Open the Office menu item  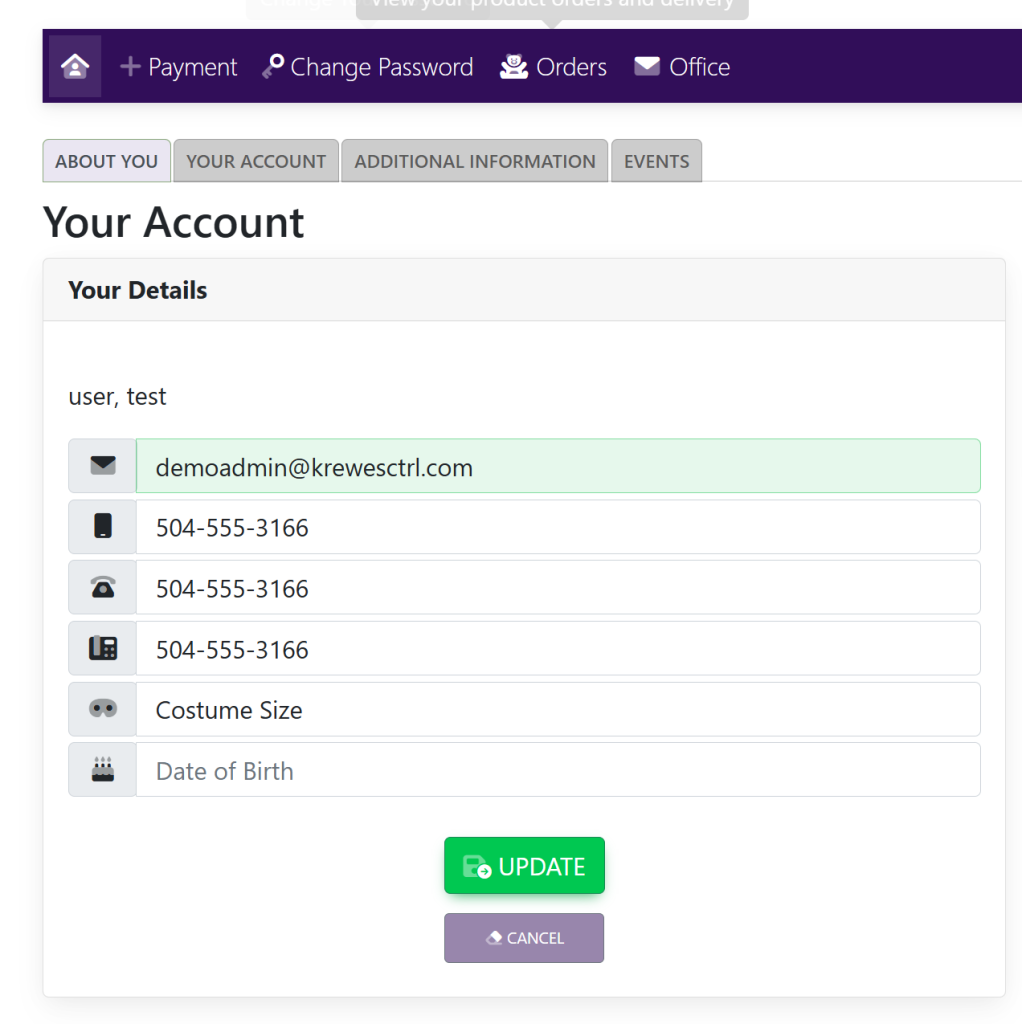(x=682, y=67)
